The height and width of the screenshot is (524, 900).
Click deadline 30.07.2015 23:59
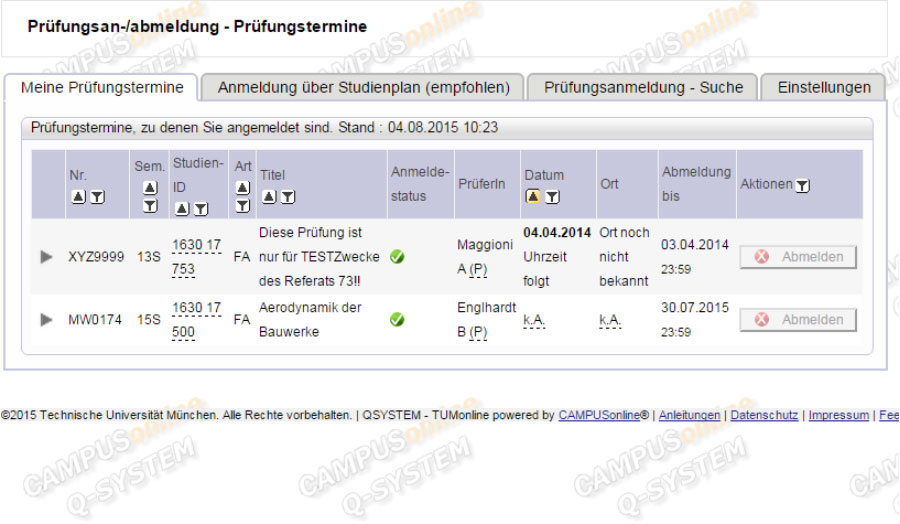(695, 320)
